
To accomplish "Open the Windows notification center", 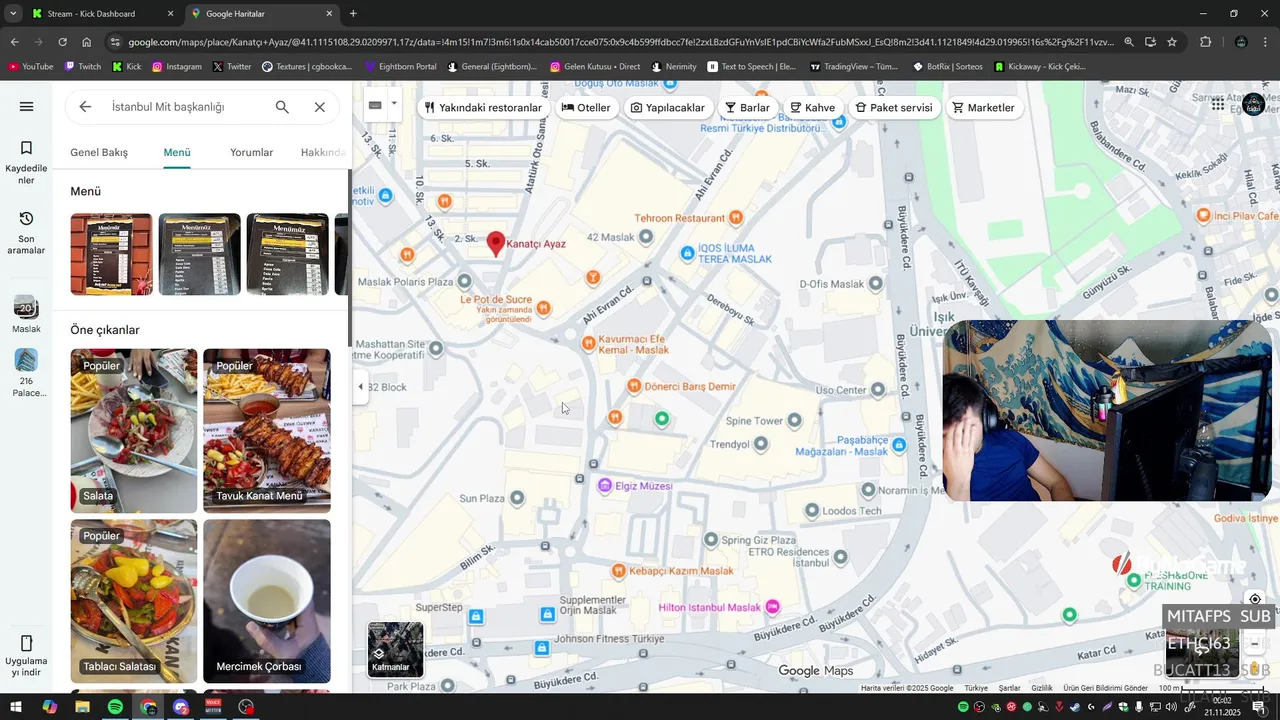I will 1258,707.
